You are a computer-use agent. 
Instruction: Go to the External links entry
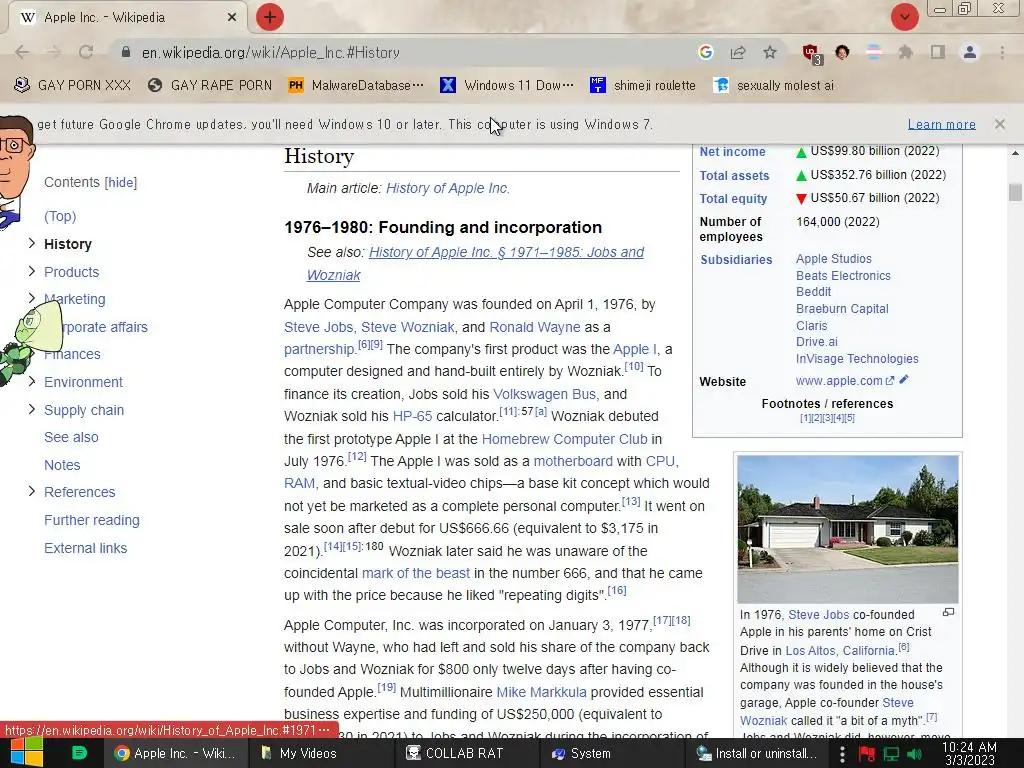point(86,549)
